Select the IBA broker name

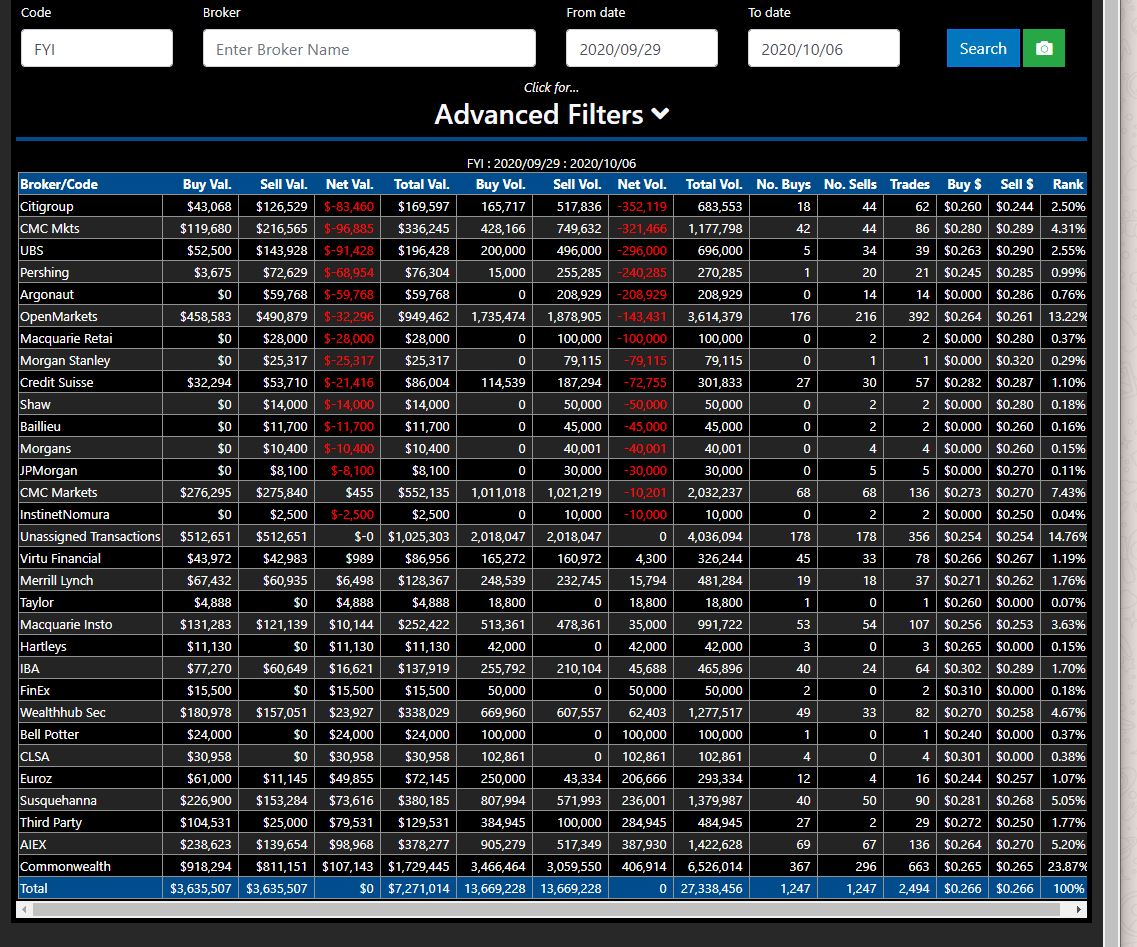click(29, 669)
